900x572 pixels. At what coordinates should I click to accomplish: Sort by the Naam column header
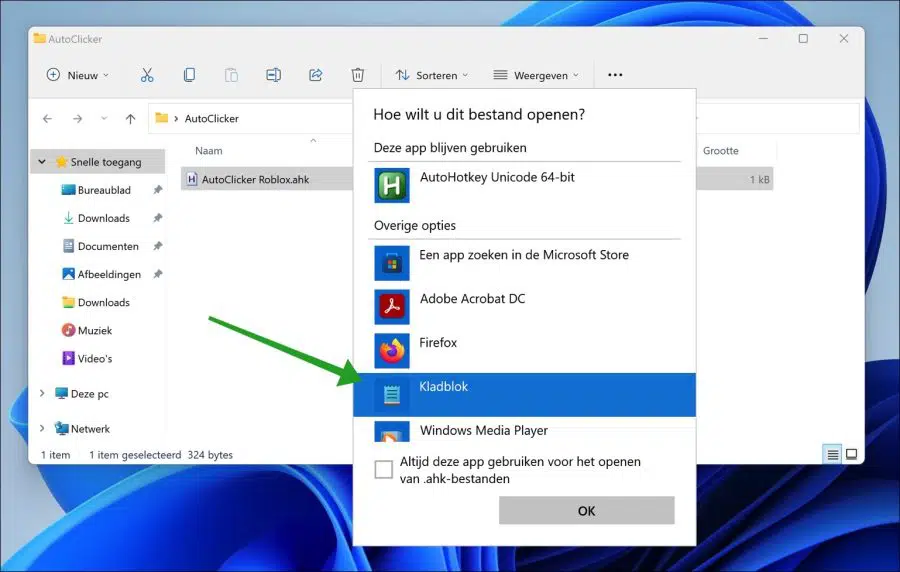click(x=208, y=151)
